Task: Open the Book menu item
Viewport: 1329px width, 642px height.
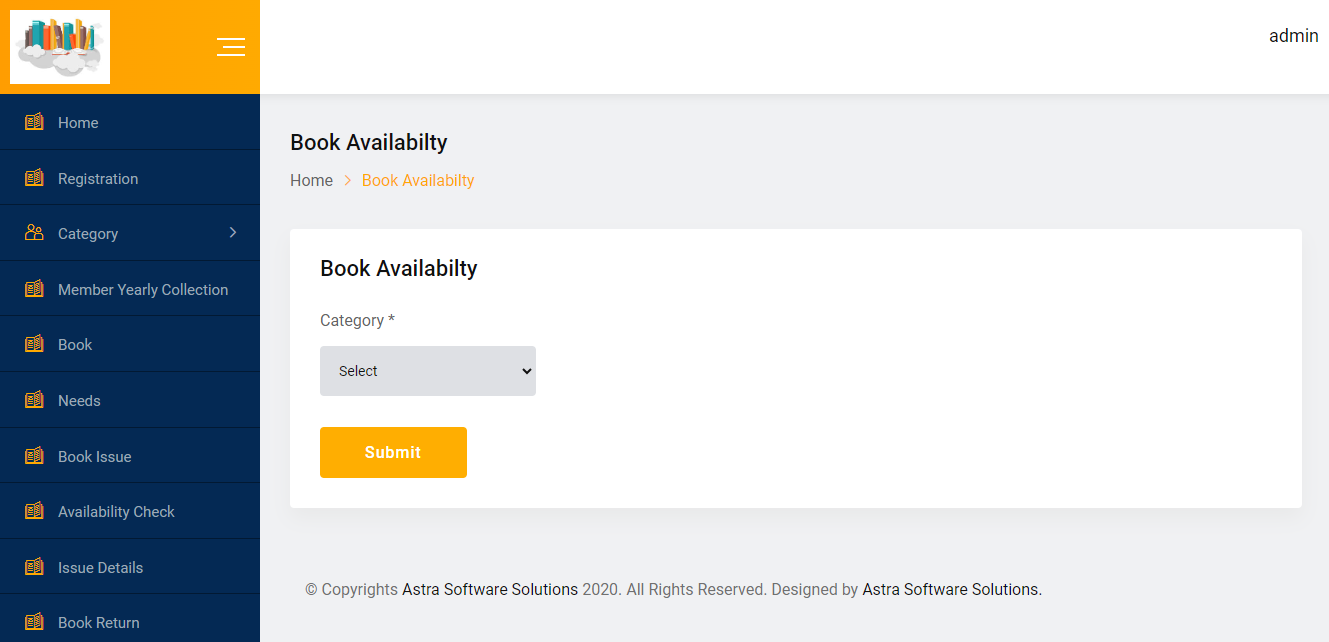Action: (x=130, y=344)
